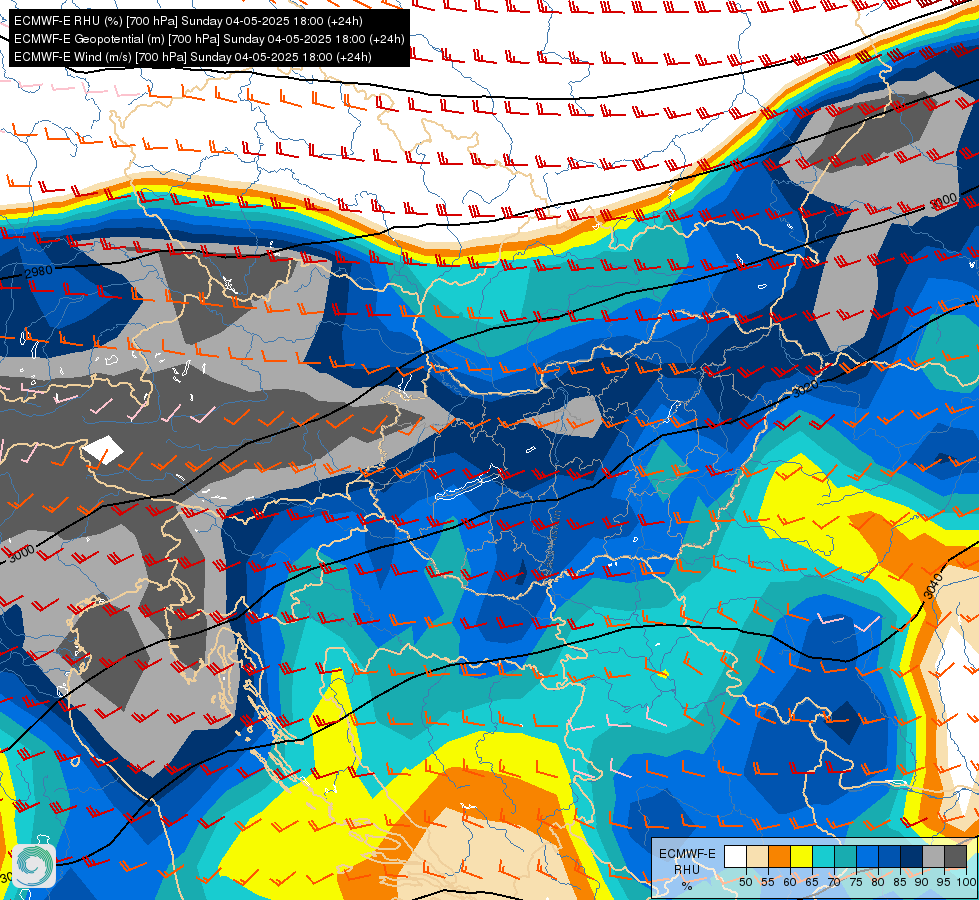
Task: Click the swirl logo icon in the corner
Action: coord(34,866)
